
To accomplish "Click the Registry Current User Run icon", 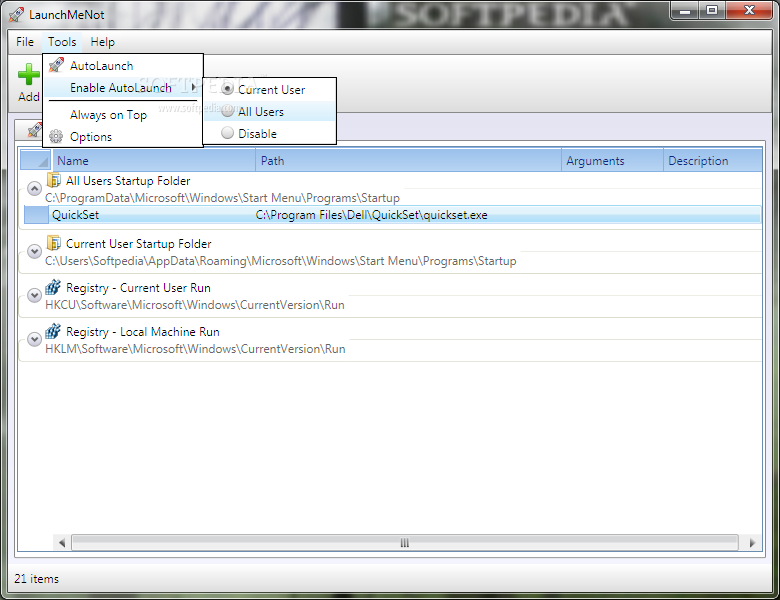I will click(x=53, y=287).
